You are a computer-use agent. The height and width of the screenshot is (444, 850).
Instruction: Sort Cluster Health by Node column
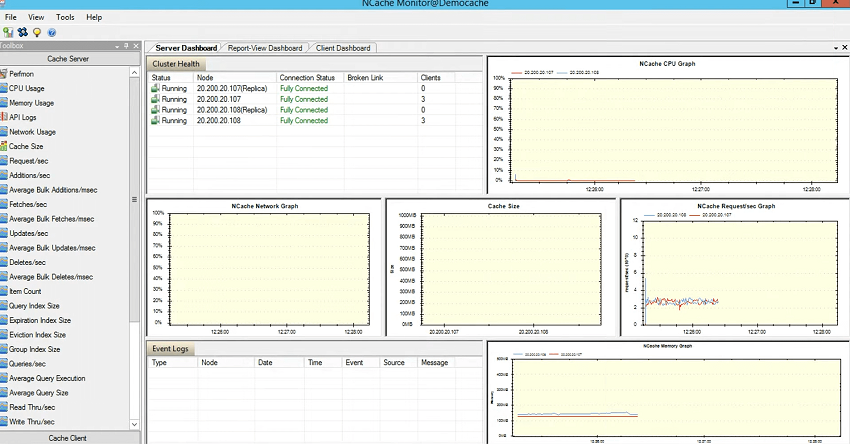tap(205, 78)
